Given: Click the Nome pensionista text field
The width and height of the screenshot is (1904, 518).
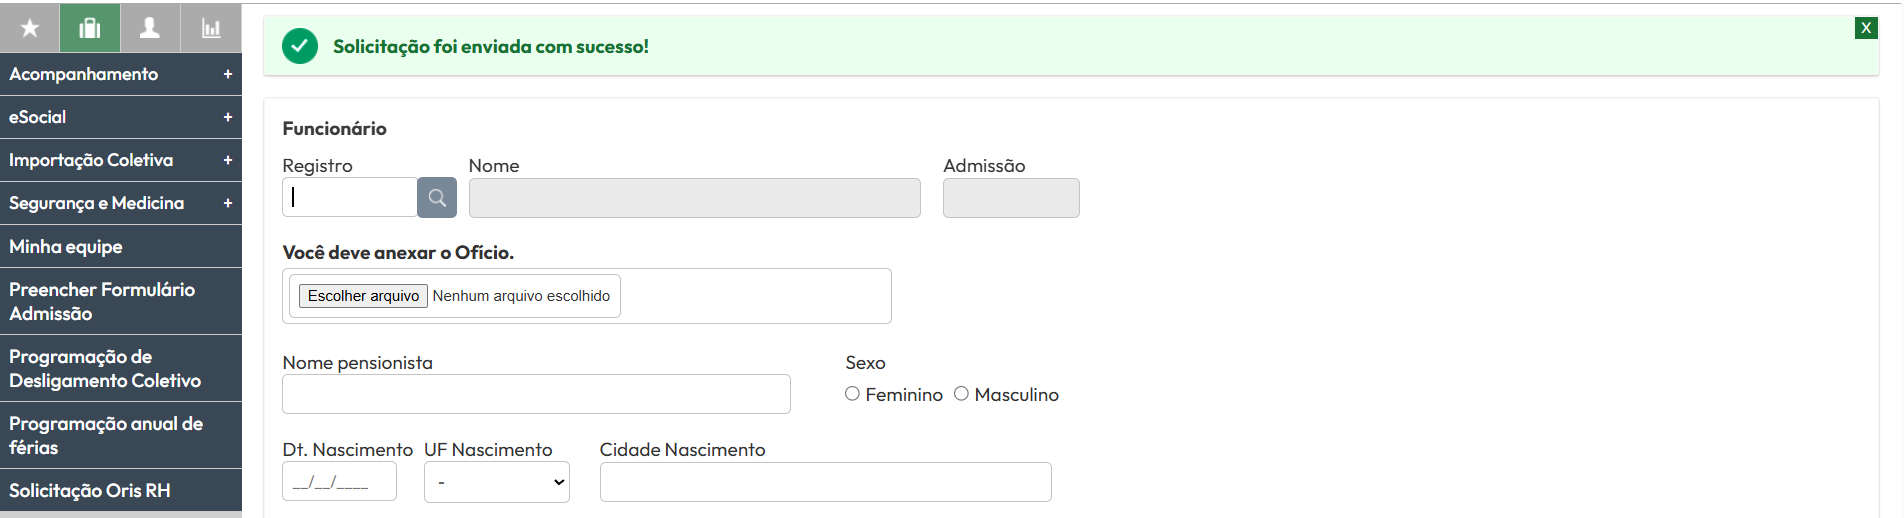Looking at the screenshot, I should 536,394.
